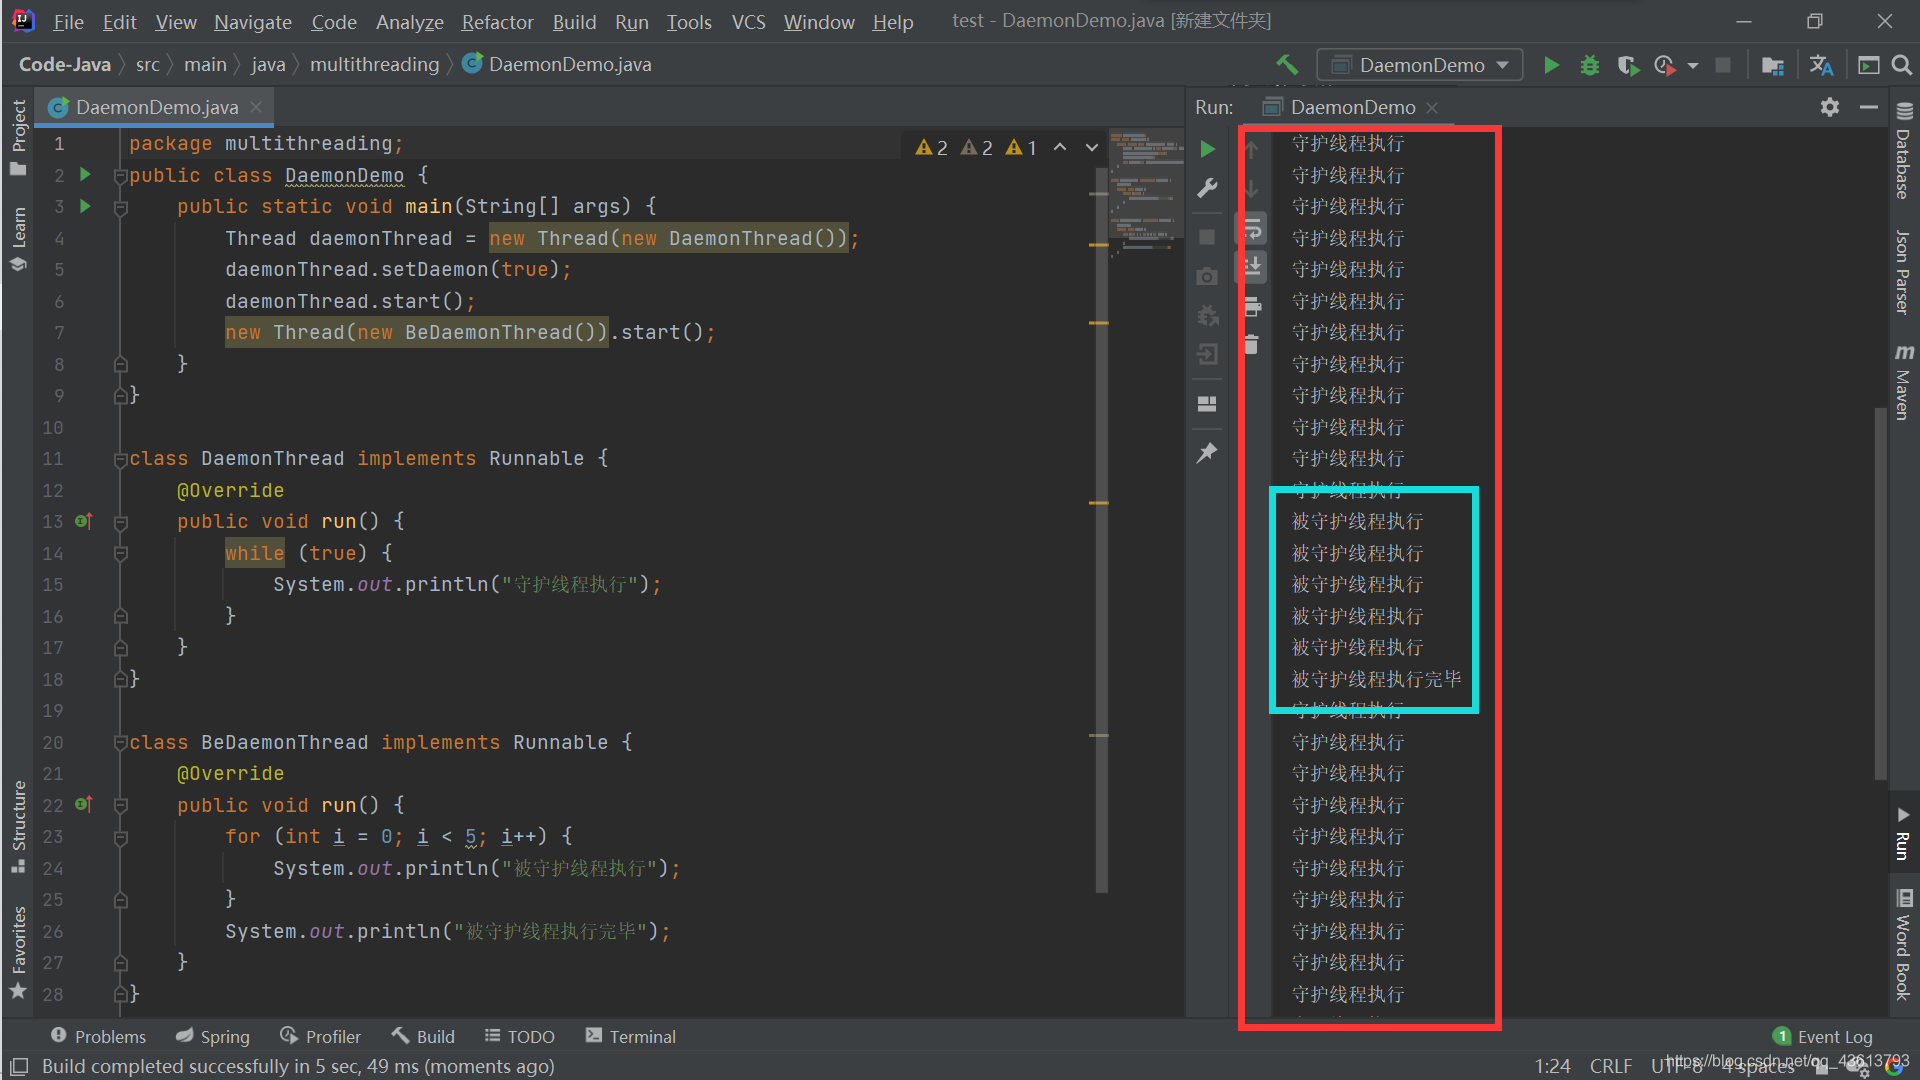The height and width of the screenshot is (1080, 1920).
Task: Click the Run panel stop square icon
Action: coord(1207,237)
